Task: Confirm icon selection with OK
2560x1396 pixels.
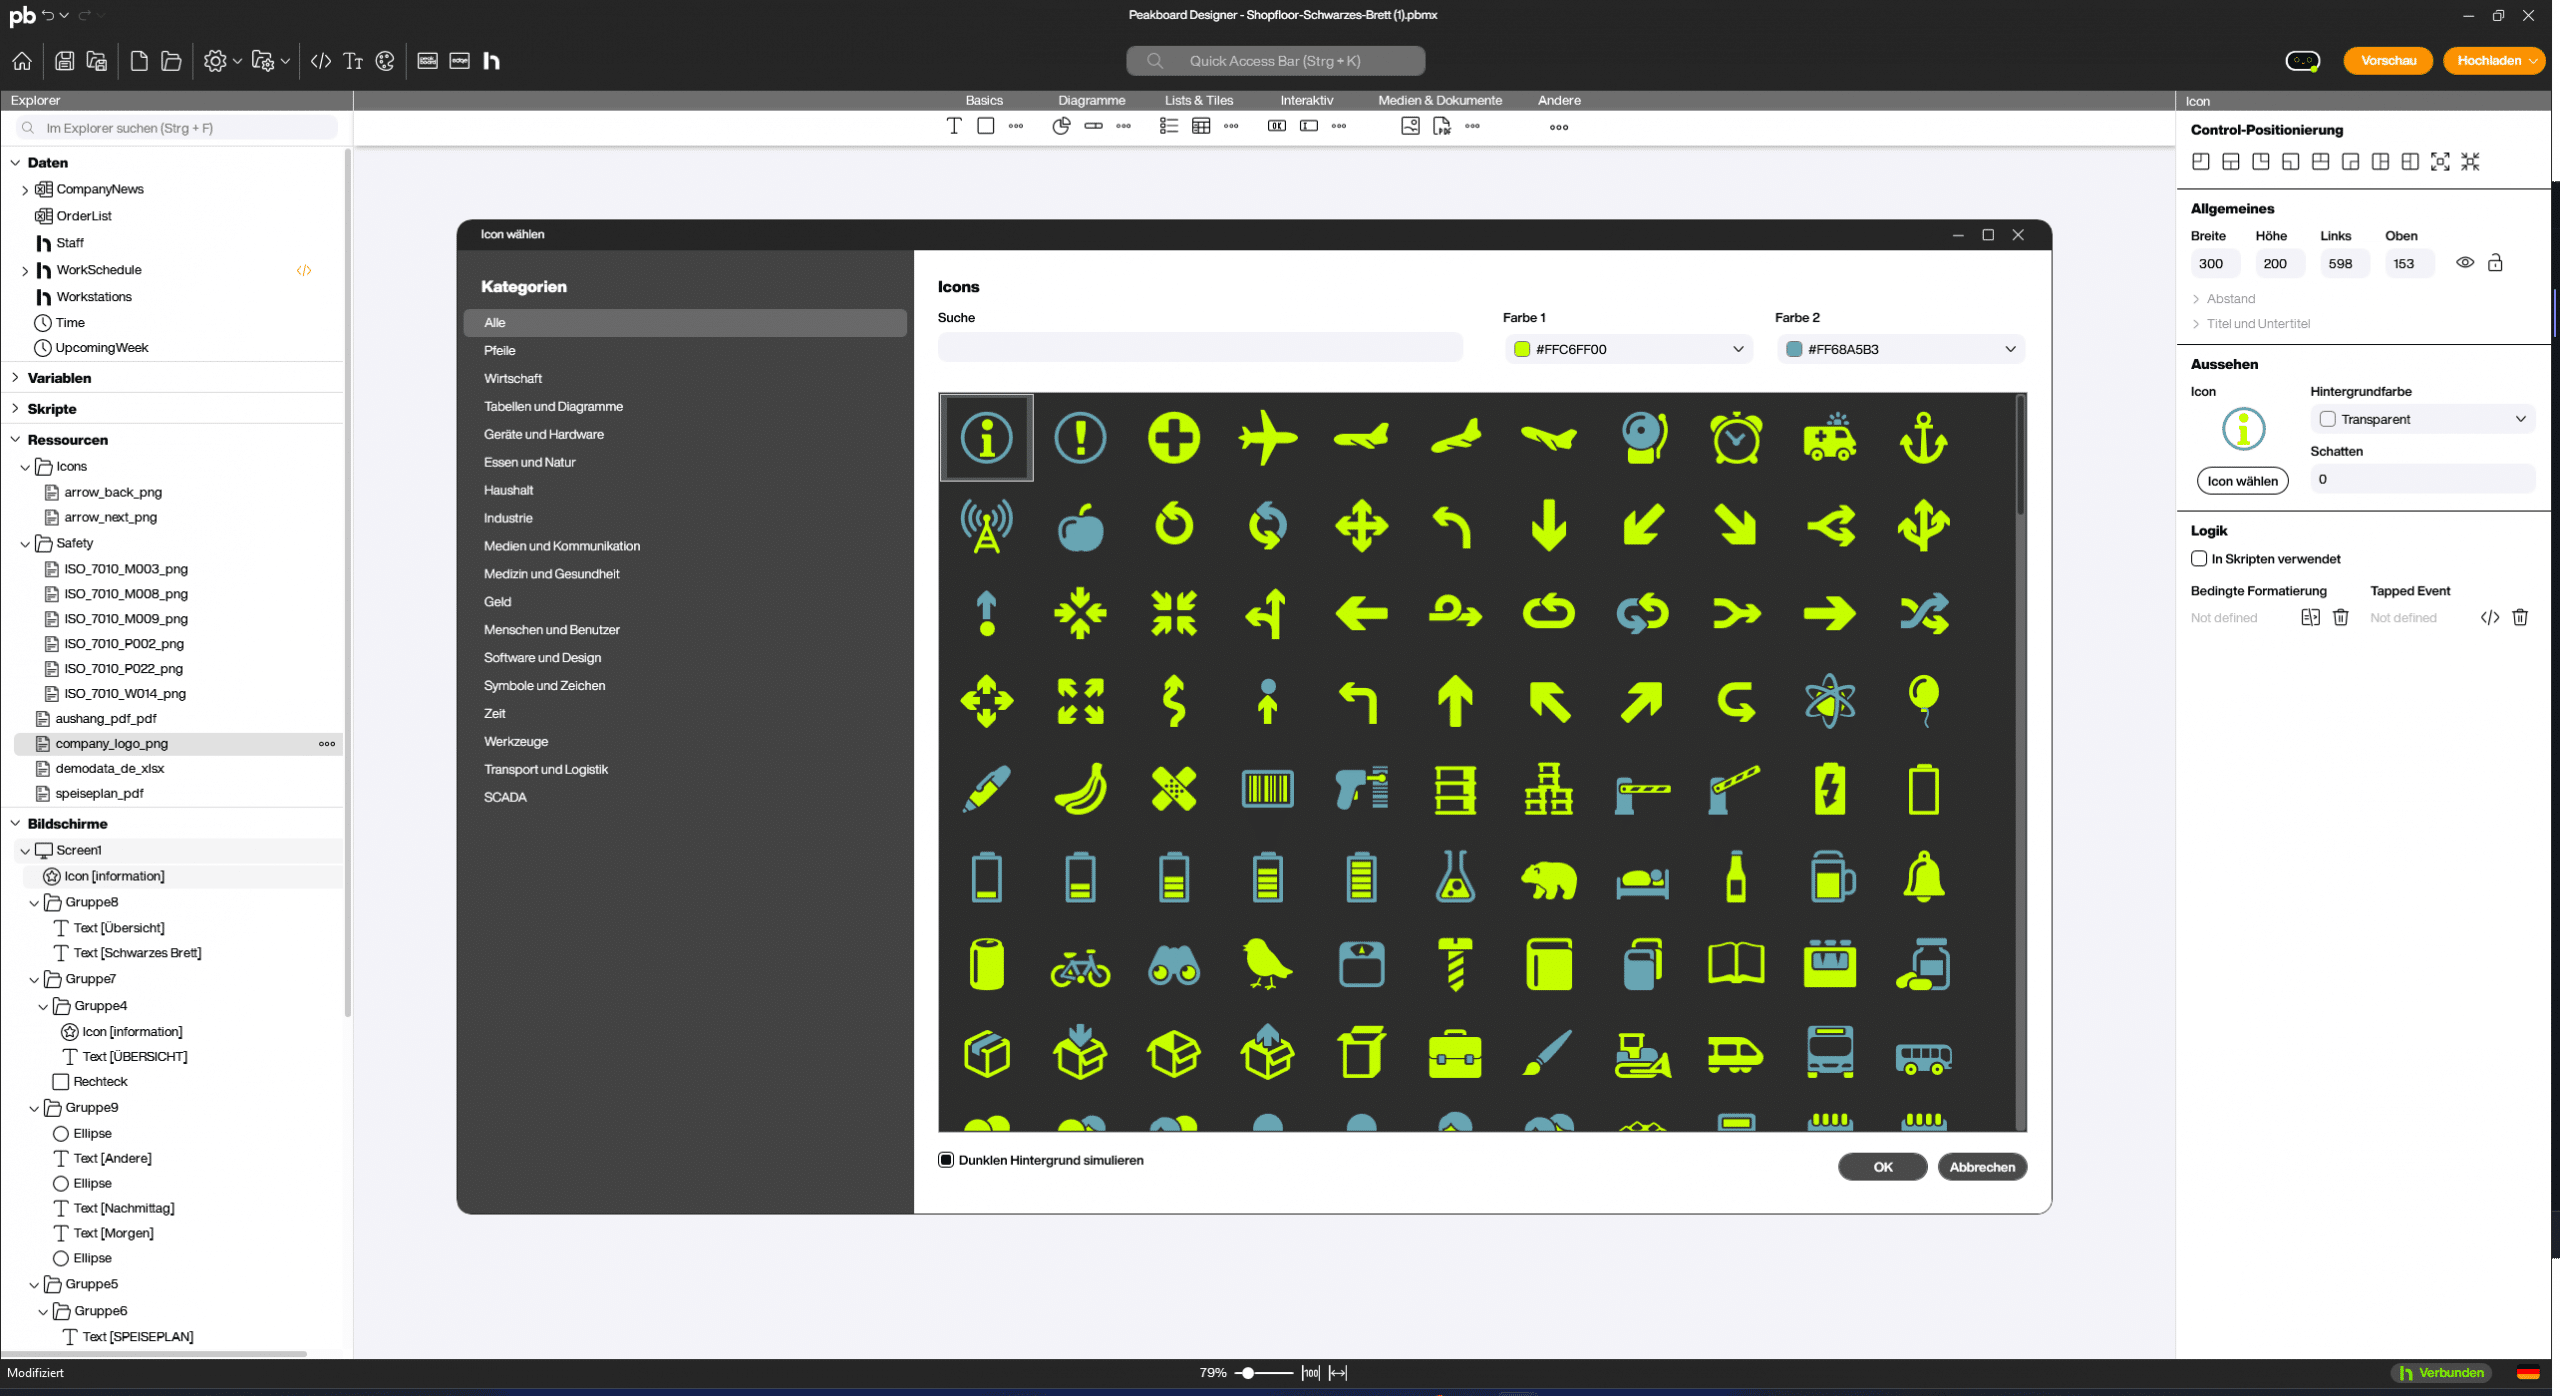Action: coord(1881,1166)
